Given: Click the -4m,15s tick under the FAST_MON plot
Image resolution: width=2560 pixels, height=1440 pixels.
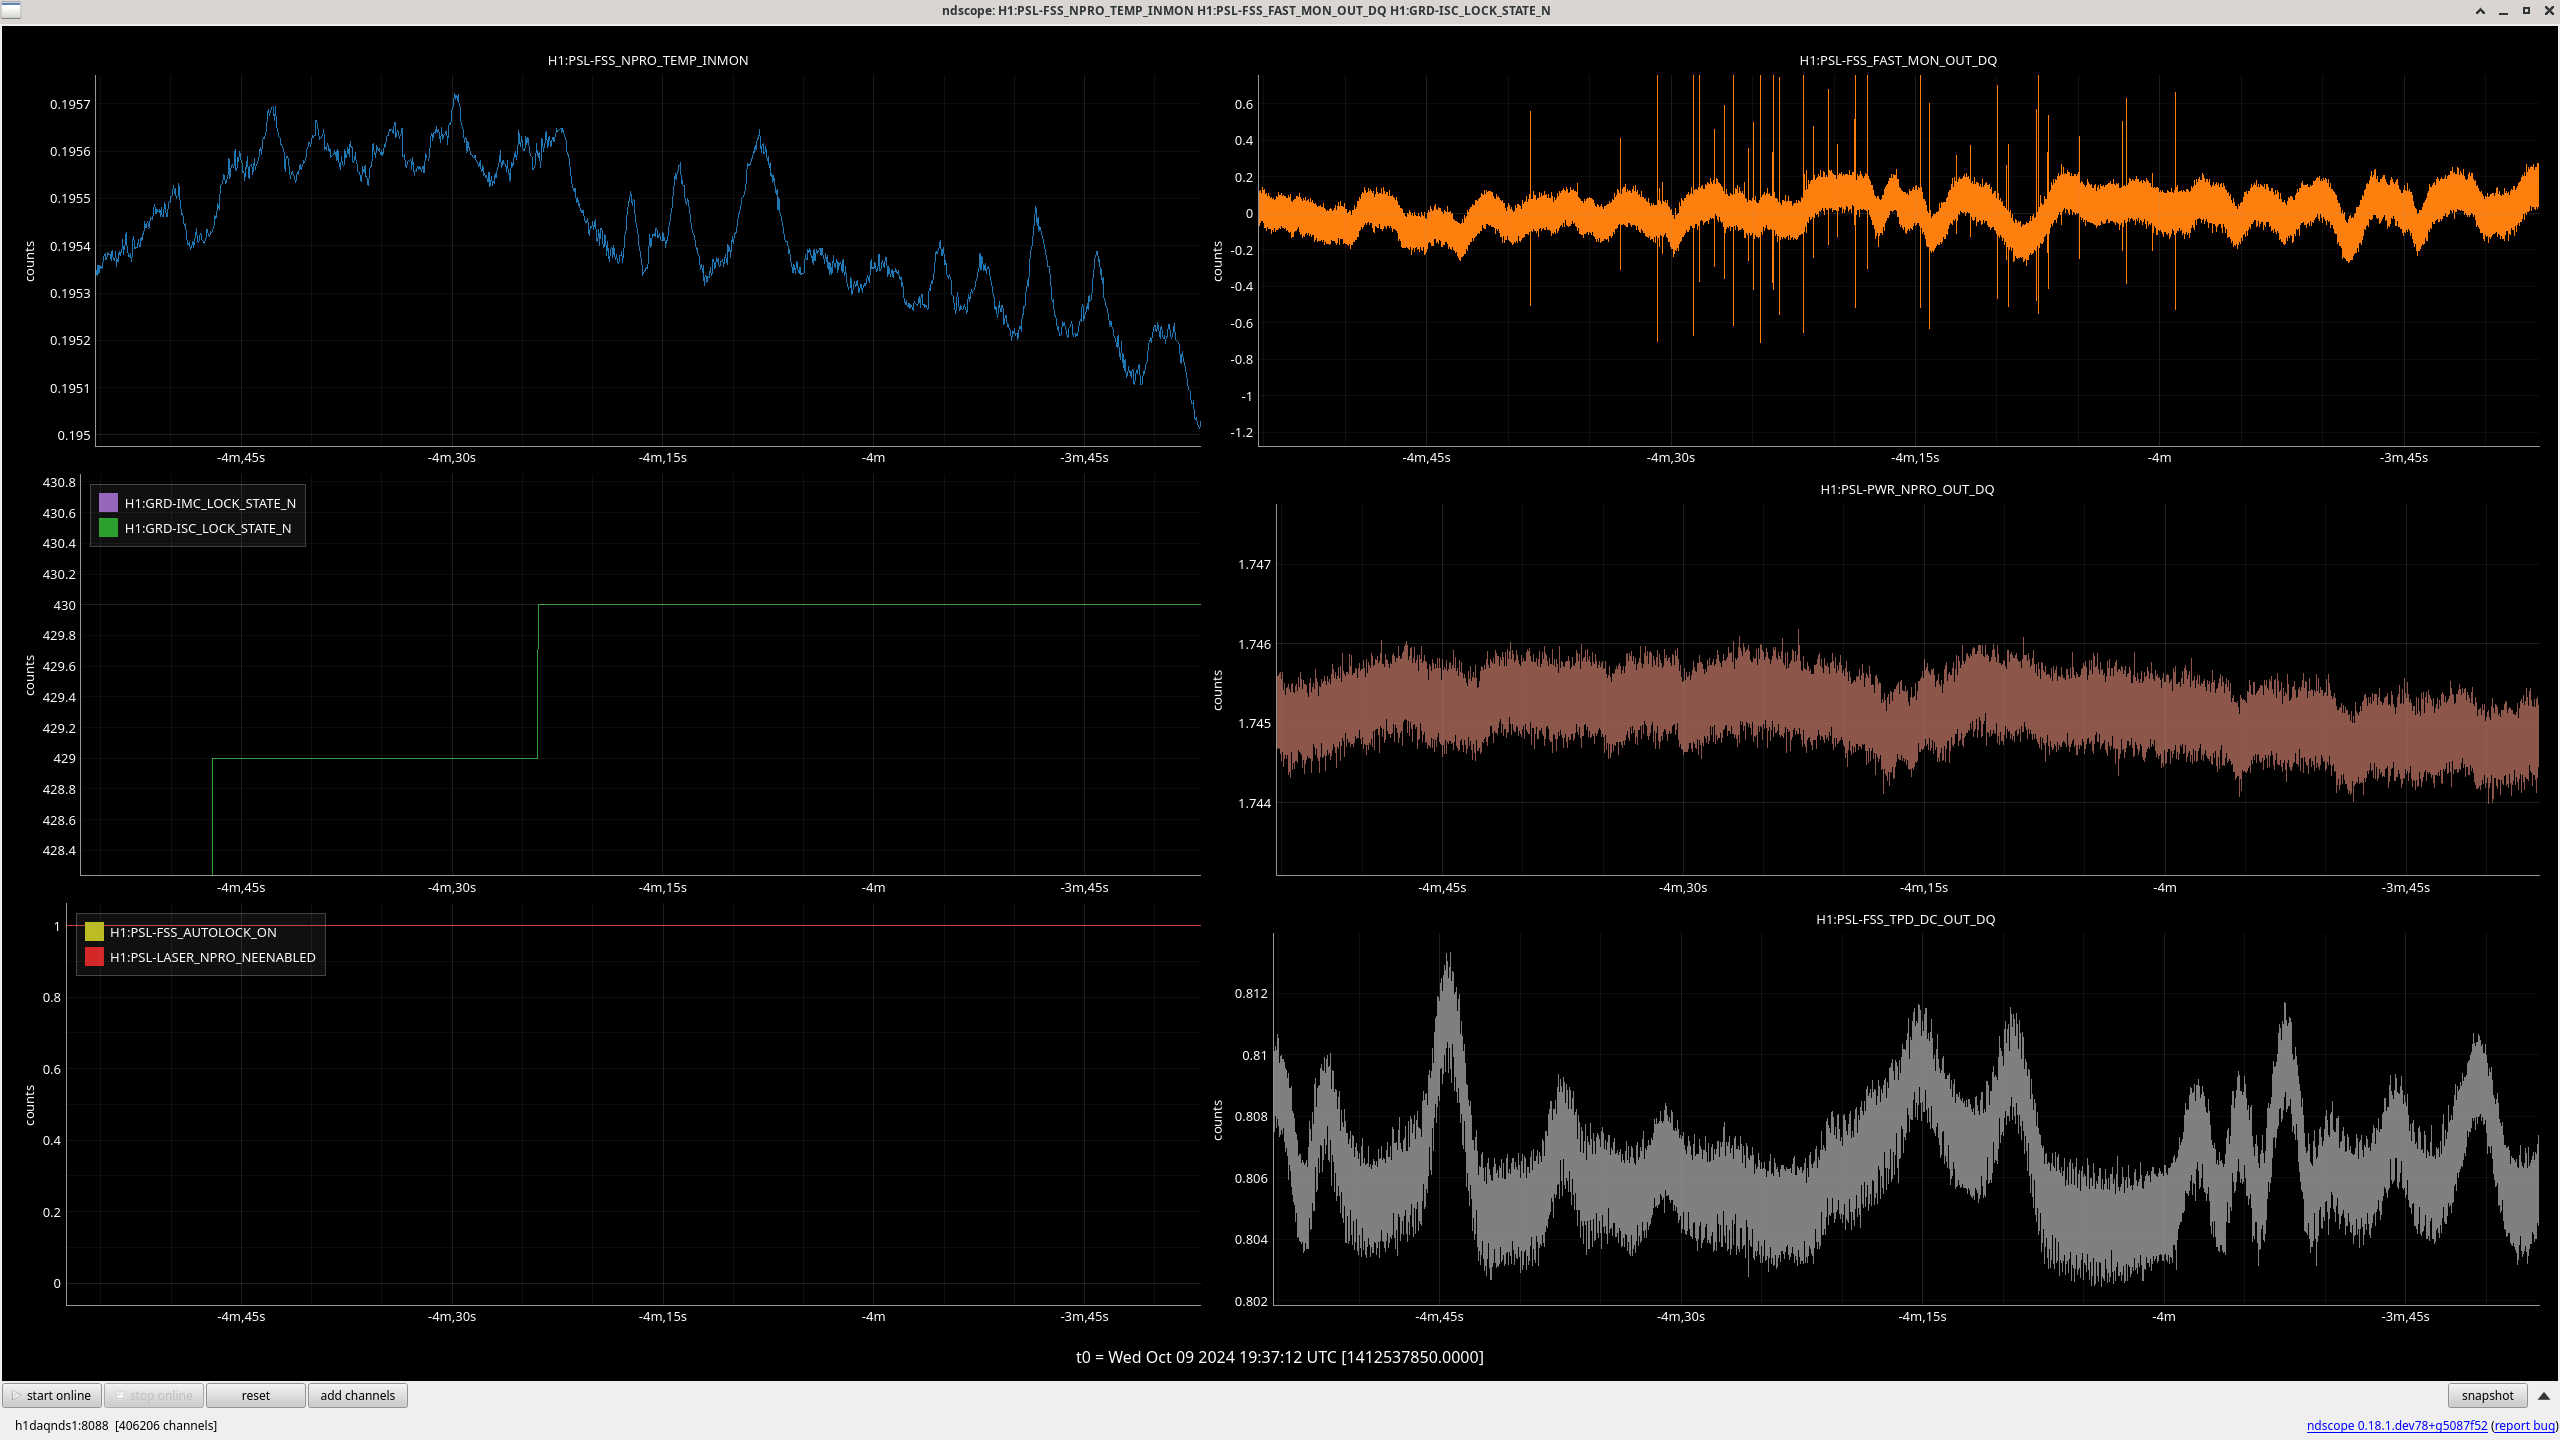Looking at the screenshot, I should (1915, 457).
